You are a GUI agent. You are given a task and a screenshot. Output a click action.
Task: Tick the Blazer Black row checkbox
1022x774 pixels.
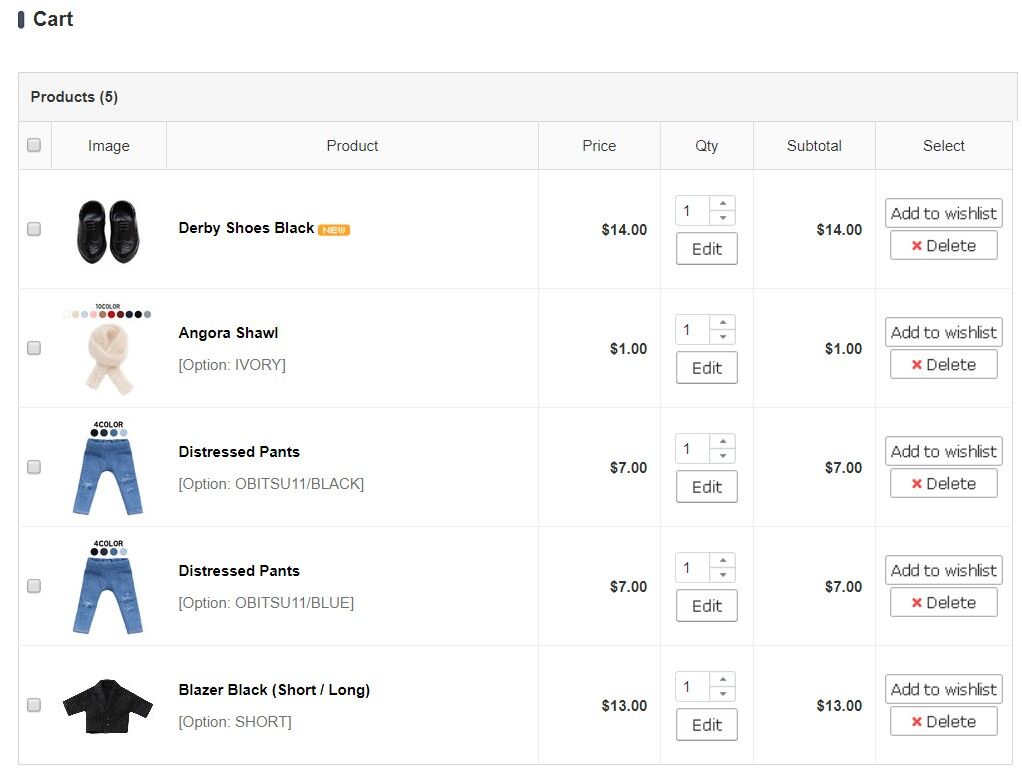tap(34, 706)
